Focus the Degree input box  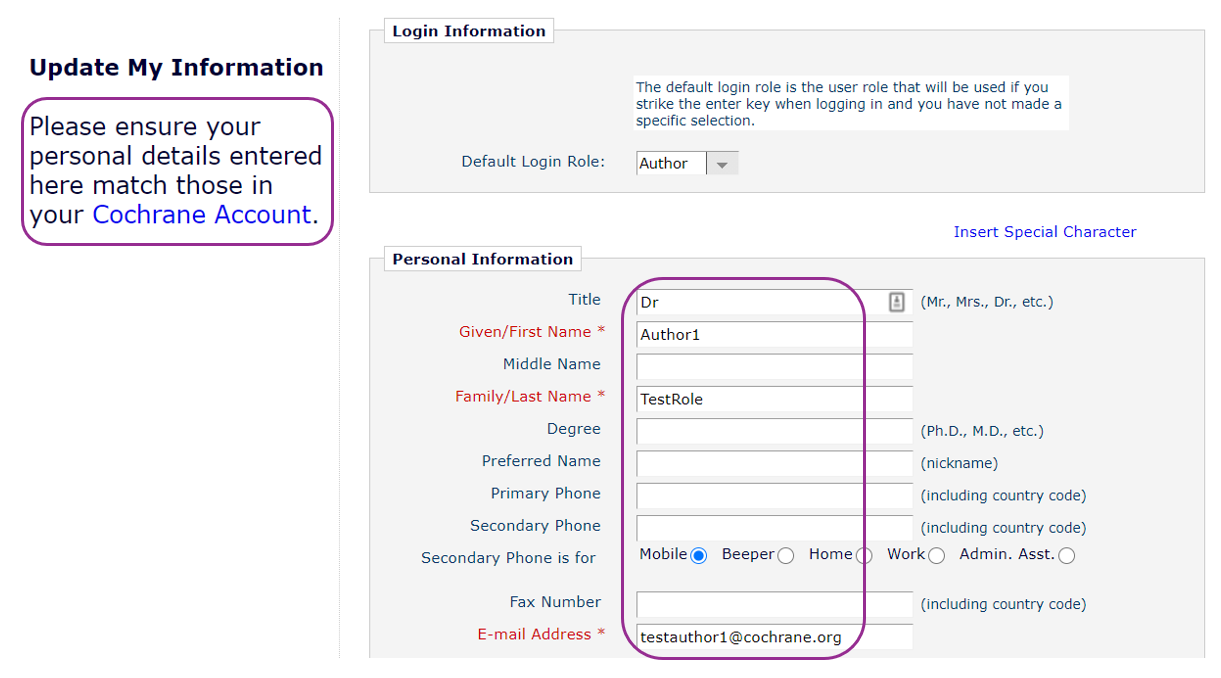774,431
